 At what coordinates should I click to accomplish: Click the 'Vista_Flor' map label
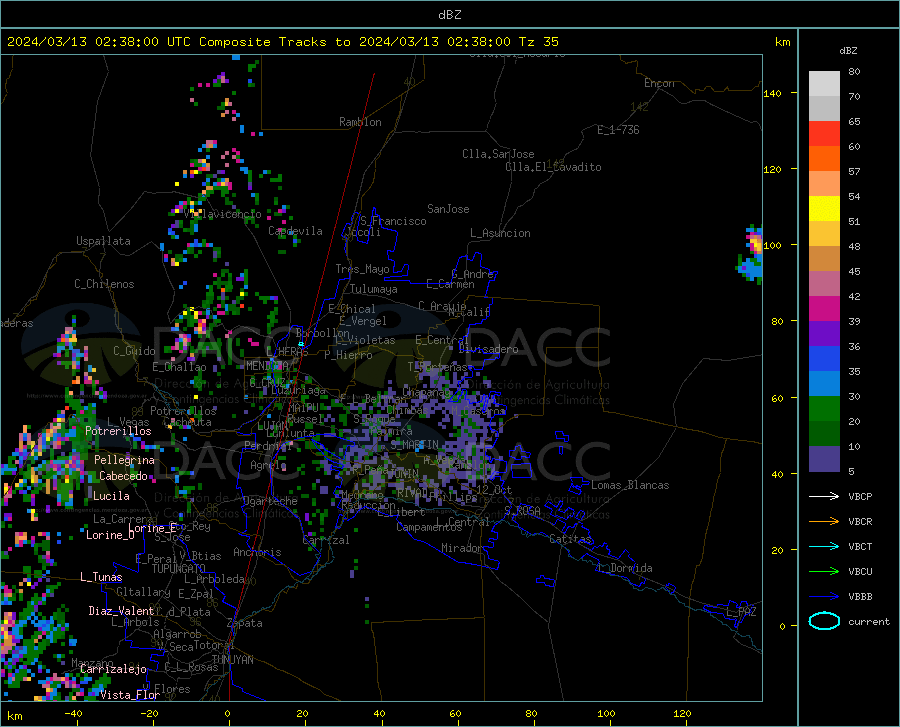130,695
